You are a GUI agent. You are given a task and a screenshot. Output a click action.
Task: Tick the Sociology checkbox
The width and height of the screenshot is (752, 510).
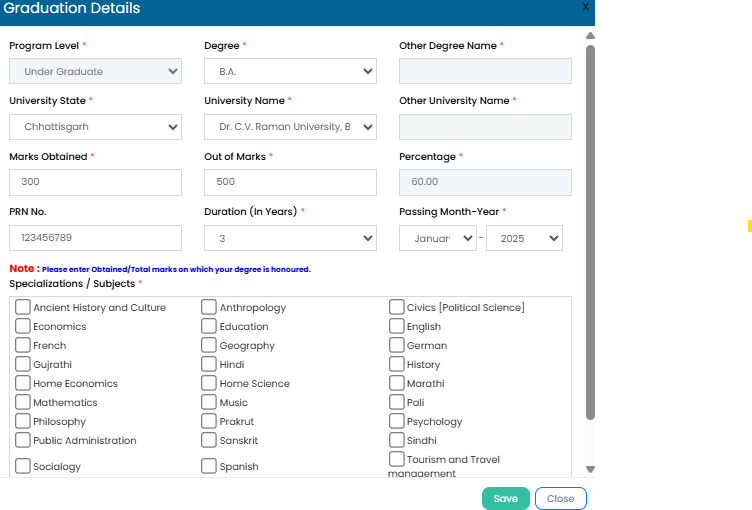click(23, 466)
